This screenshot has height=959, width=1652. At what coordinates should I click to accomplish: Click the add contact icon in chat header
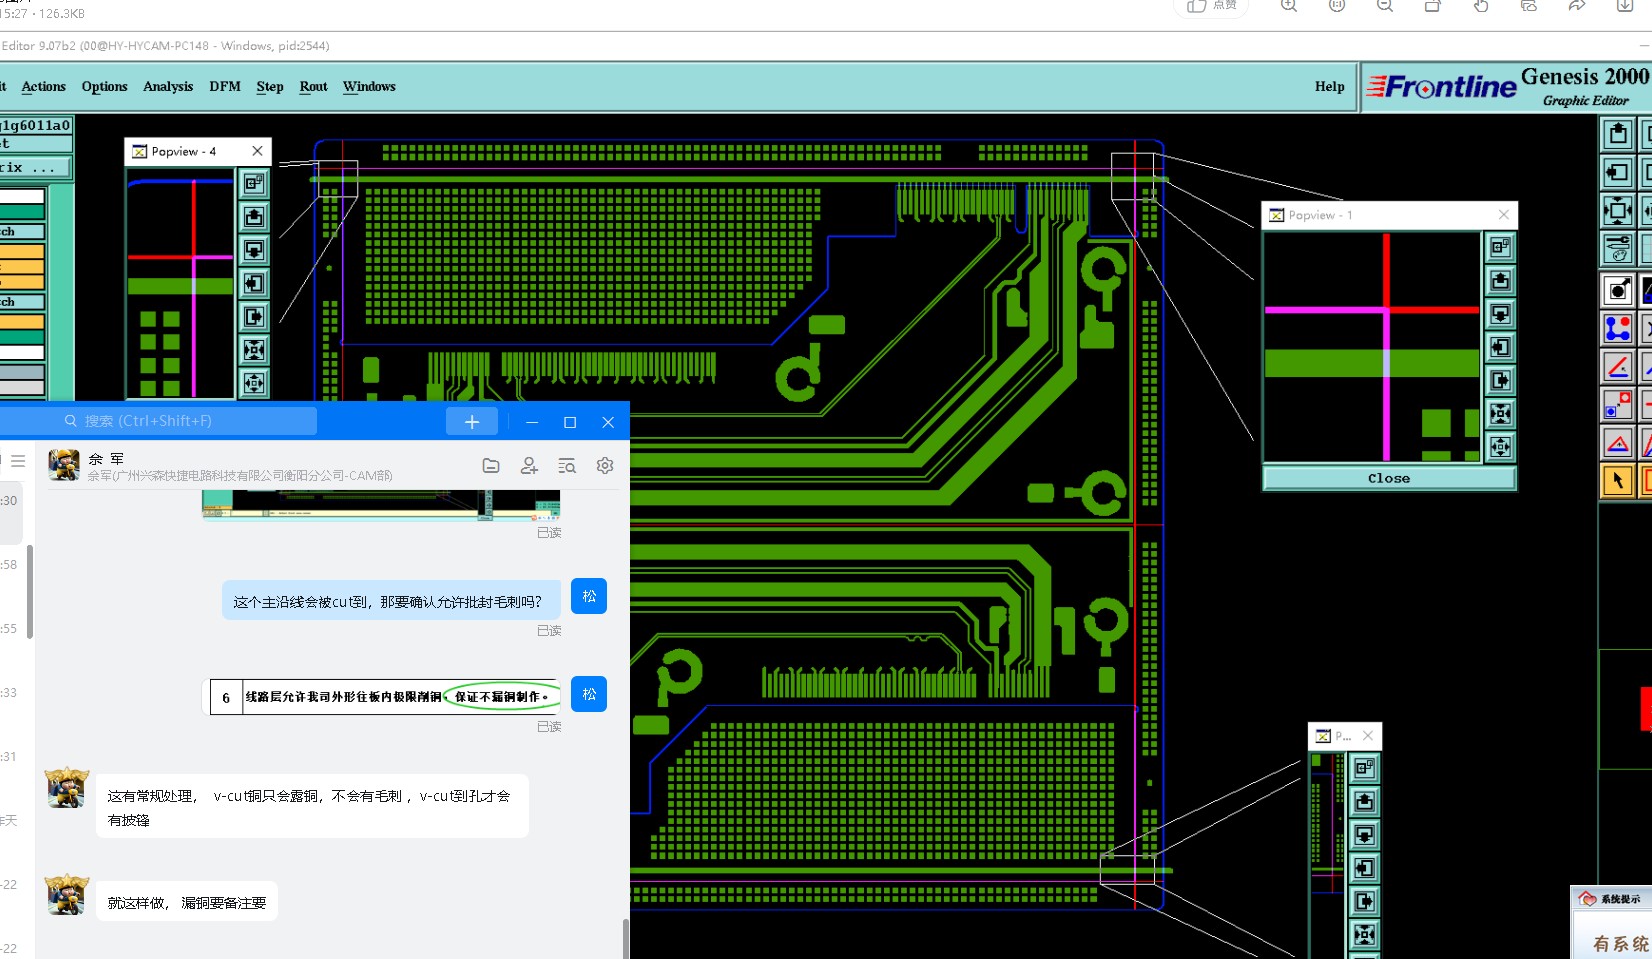point(529,465)
